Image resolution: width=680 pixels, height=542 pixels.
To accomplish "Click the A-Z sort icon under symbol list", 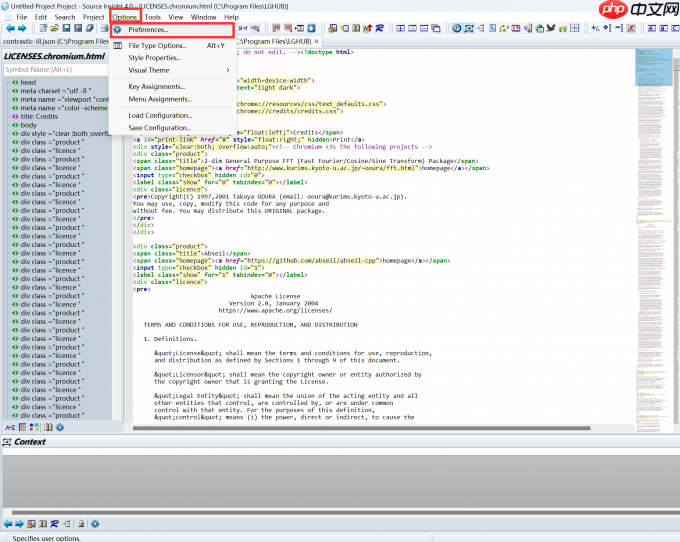I will click(9, 427).
